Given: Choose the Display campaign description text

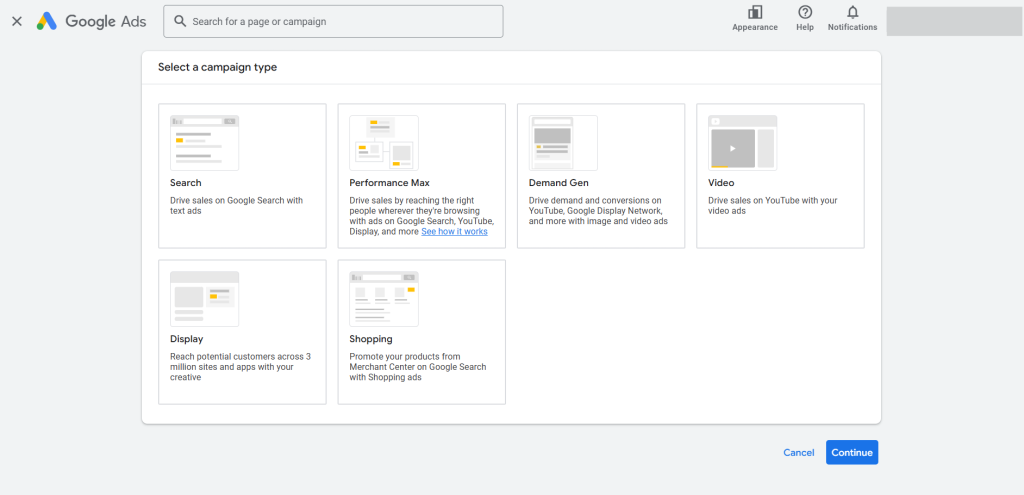Looking at the screenshot, I should click(240, 366).
